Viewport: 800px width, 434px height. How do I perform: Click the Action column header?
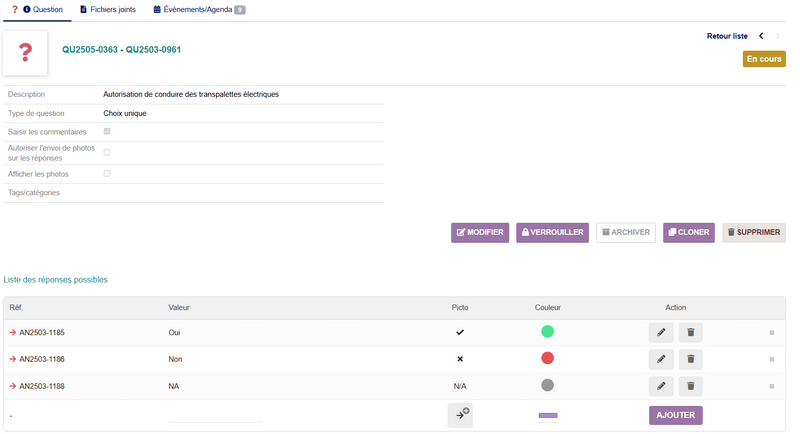676,308
